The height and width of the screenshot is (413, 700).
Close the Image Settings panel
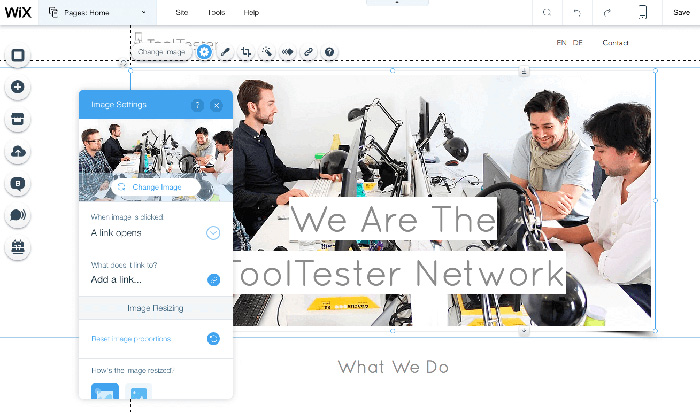click(x=217, y=105)
